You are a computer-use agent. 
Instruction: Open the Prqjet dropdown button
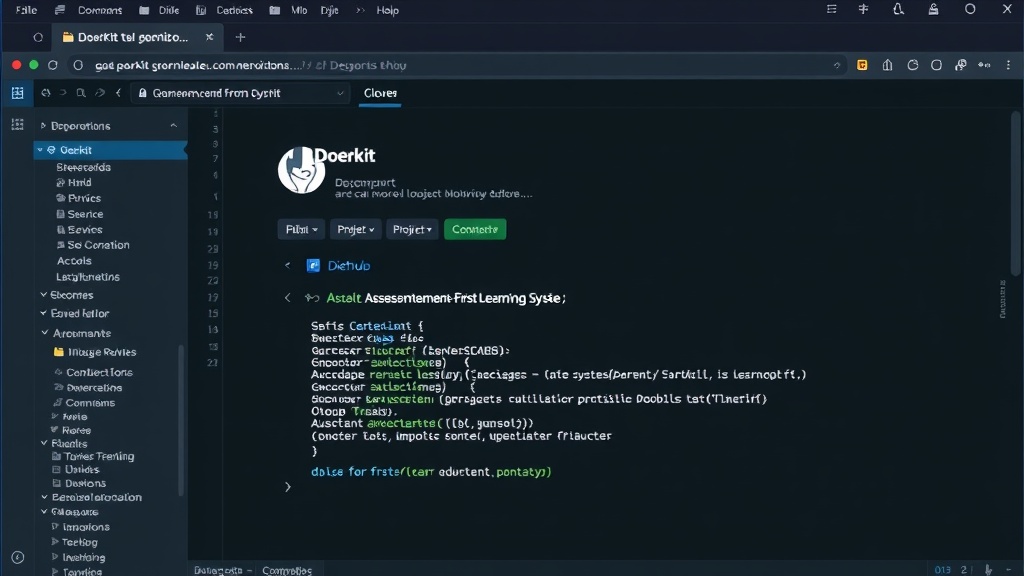355,229
